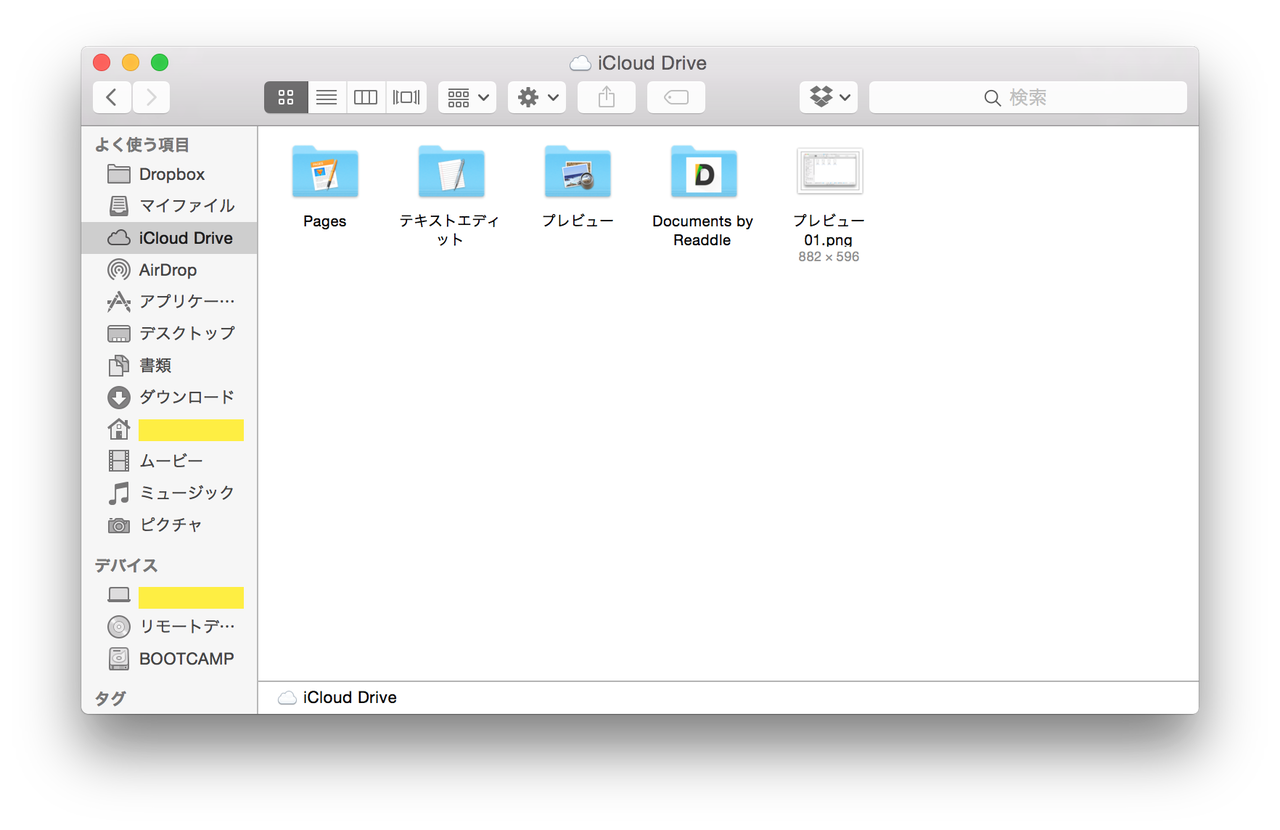This screenshot has height=830, width=1280.
Task: Click the iCloud Drive window title icon
Action: click(579, 63)
